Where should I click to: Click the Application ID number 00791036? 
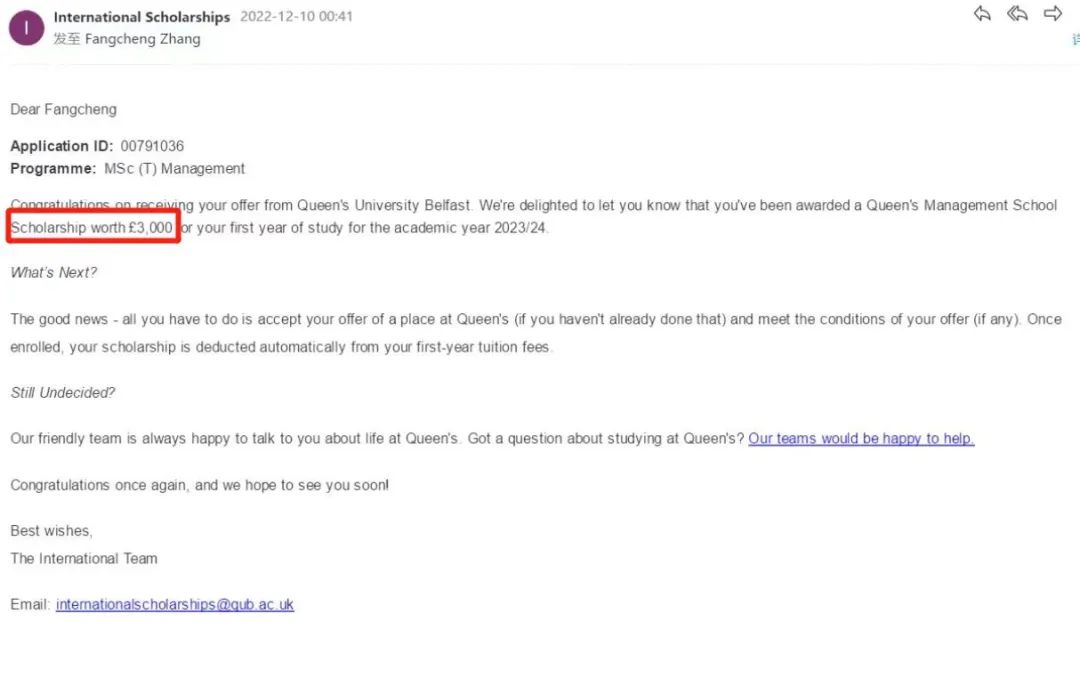click(152, 146)
